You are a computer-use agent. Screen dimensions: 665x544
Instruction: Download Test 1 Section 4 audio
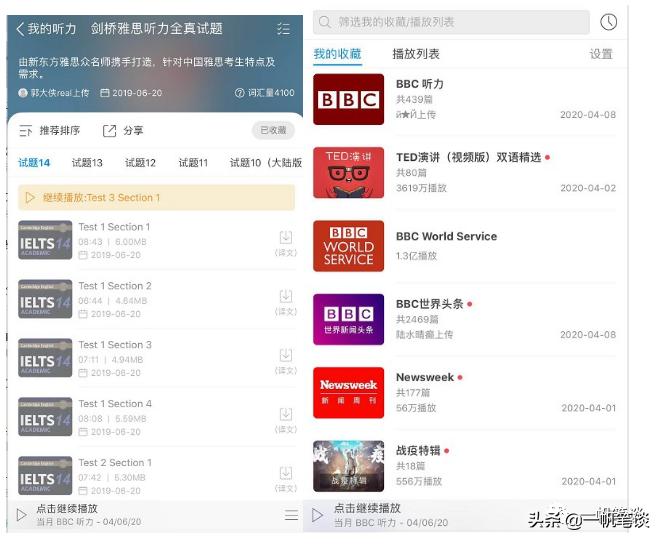coord(286,414)
